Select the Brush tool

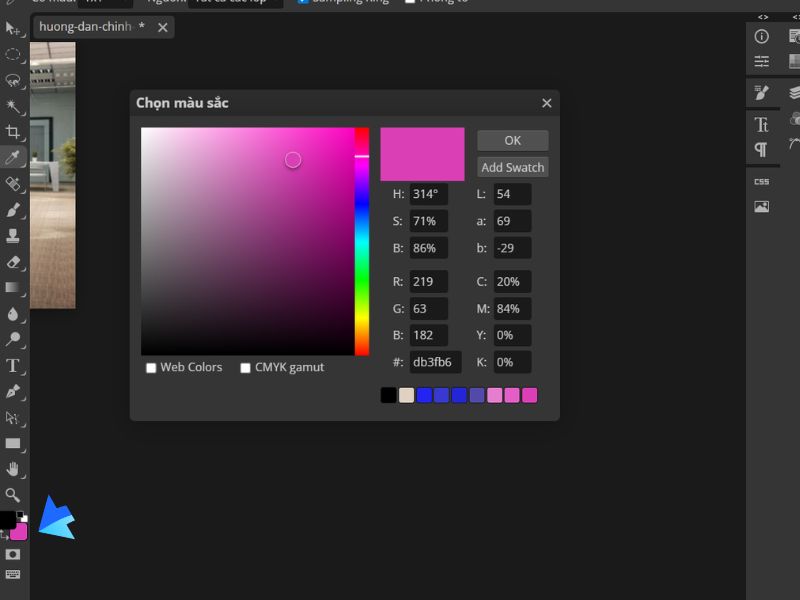pos(12,210)
